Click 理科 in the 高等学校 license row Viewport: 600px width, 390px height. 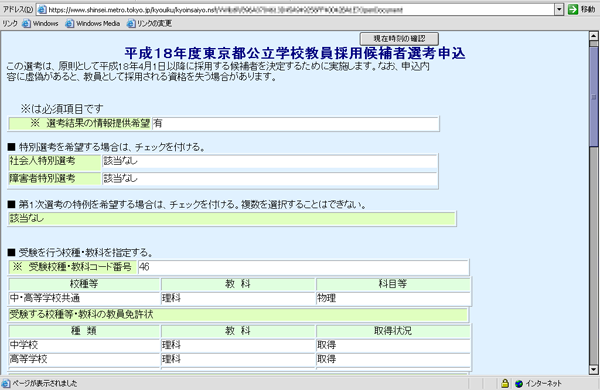pos(237,359)
